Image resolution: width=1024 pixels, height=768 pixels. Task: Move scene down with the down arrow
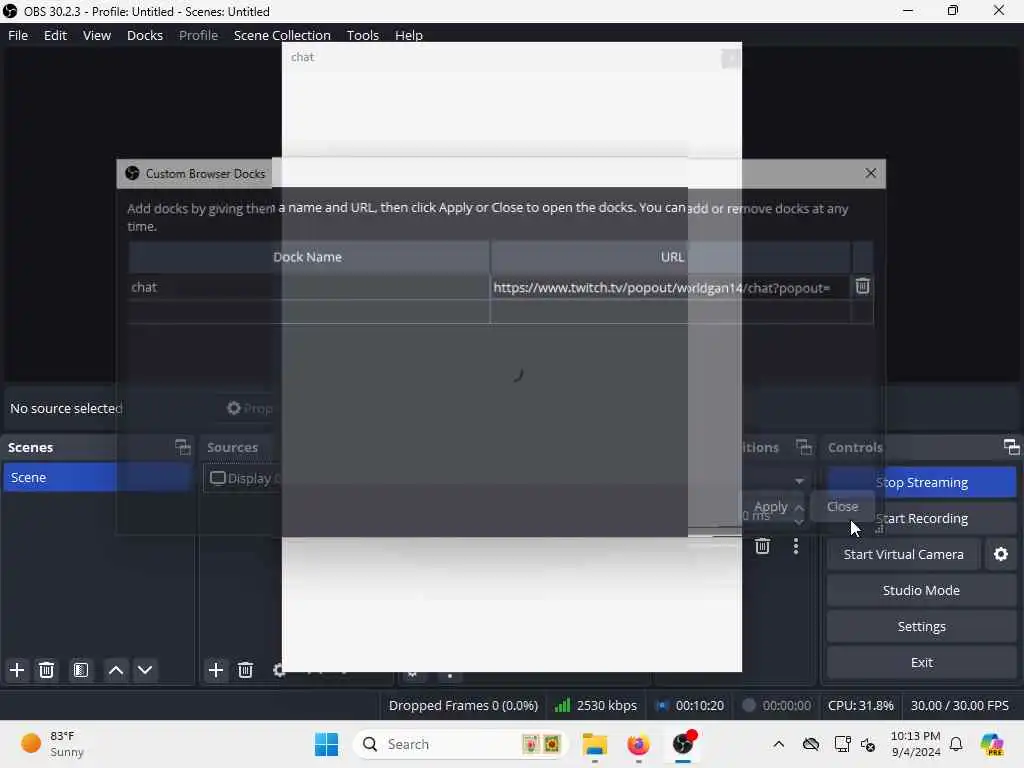(x=145, y=670)
